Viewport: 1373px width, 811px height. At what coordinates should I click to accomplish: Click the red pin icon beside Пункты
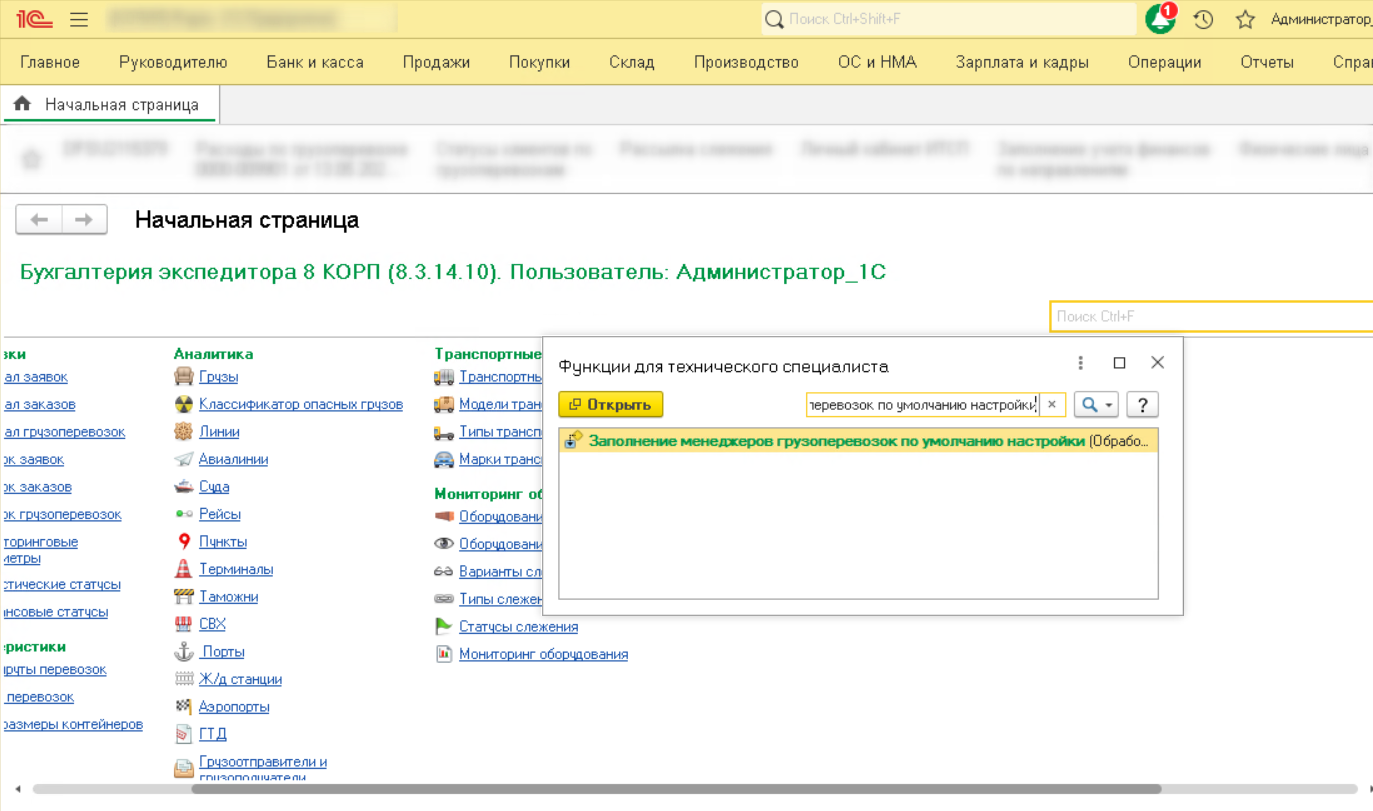[x=184, y=542]
